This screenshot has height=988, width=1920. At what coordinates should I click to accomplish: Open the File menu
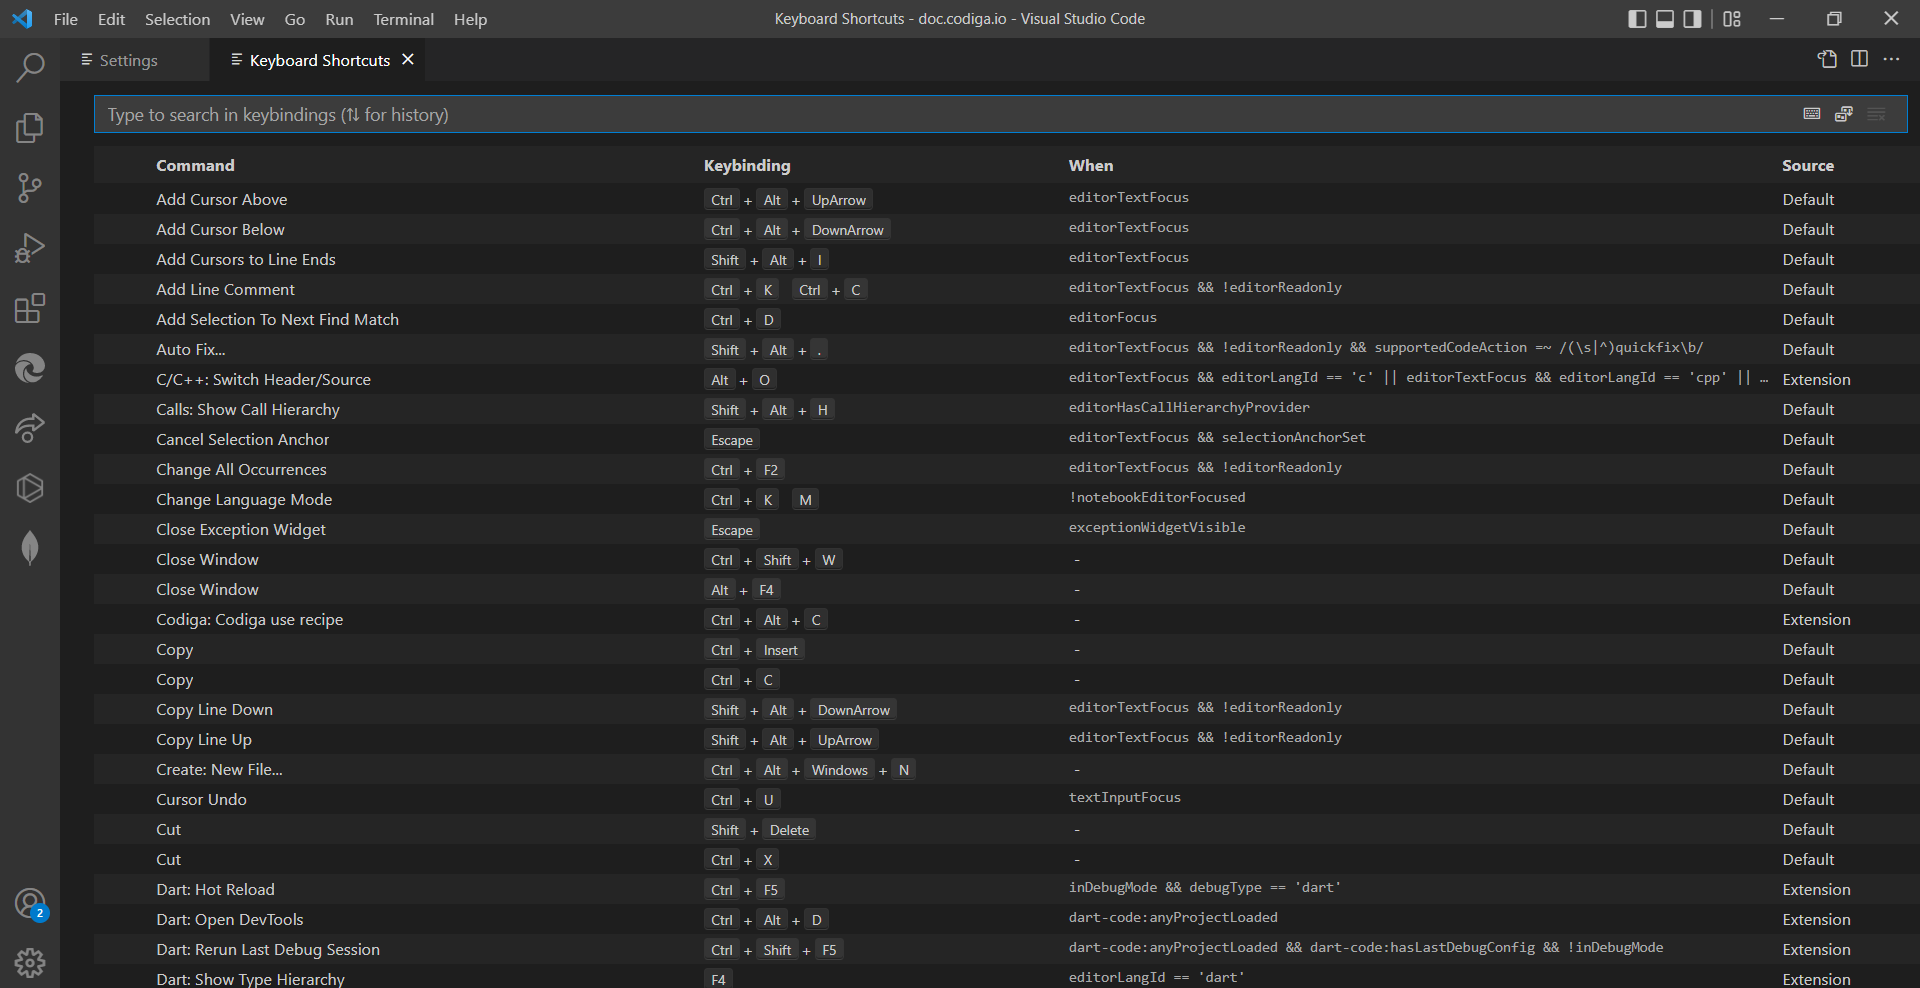[66, 19]
